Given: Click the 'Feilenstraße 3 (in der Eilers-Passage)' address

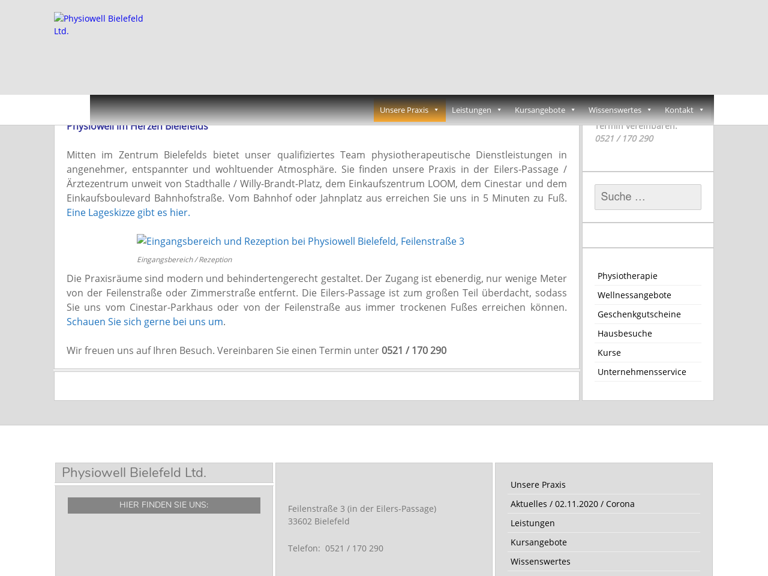Looking at the screenshot, I should [362, 508].
